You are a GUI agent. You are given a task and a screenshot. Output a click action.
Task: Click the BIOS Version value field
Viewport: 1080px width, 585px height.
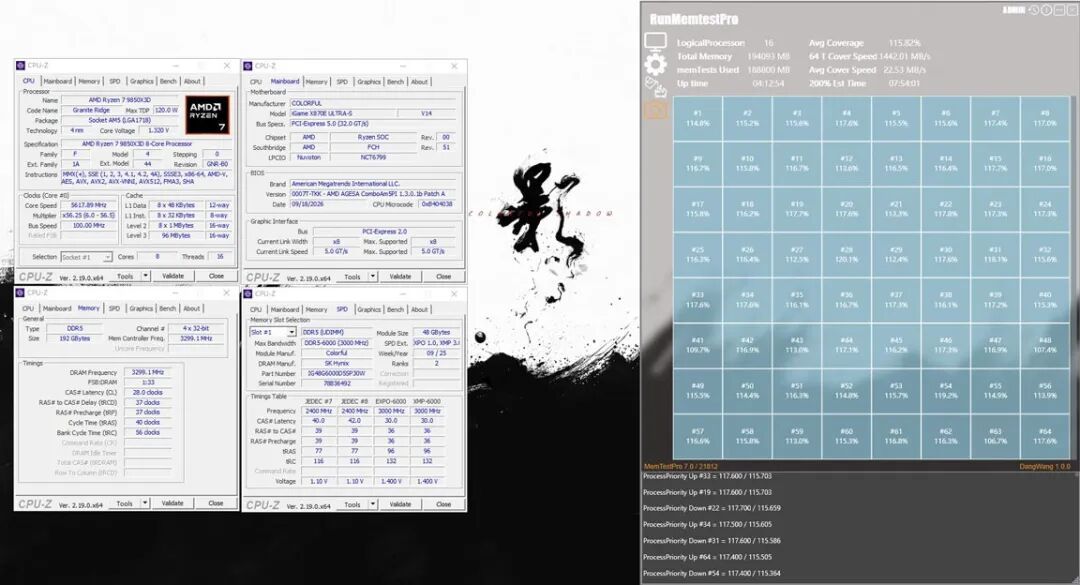(x=373, y=194)
